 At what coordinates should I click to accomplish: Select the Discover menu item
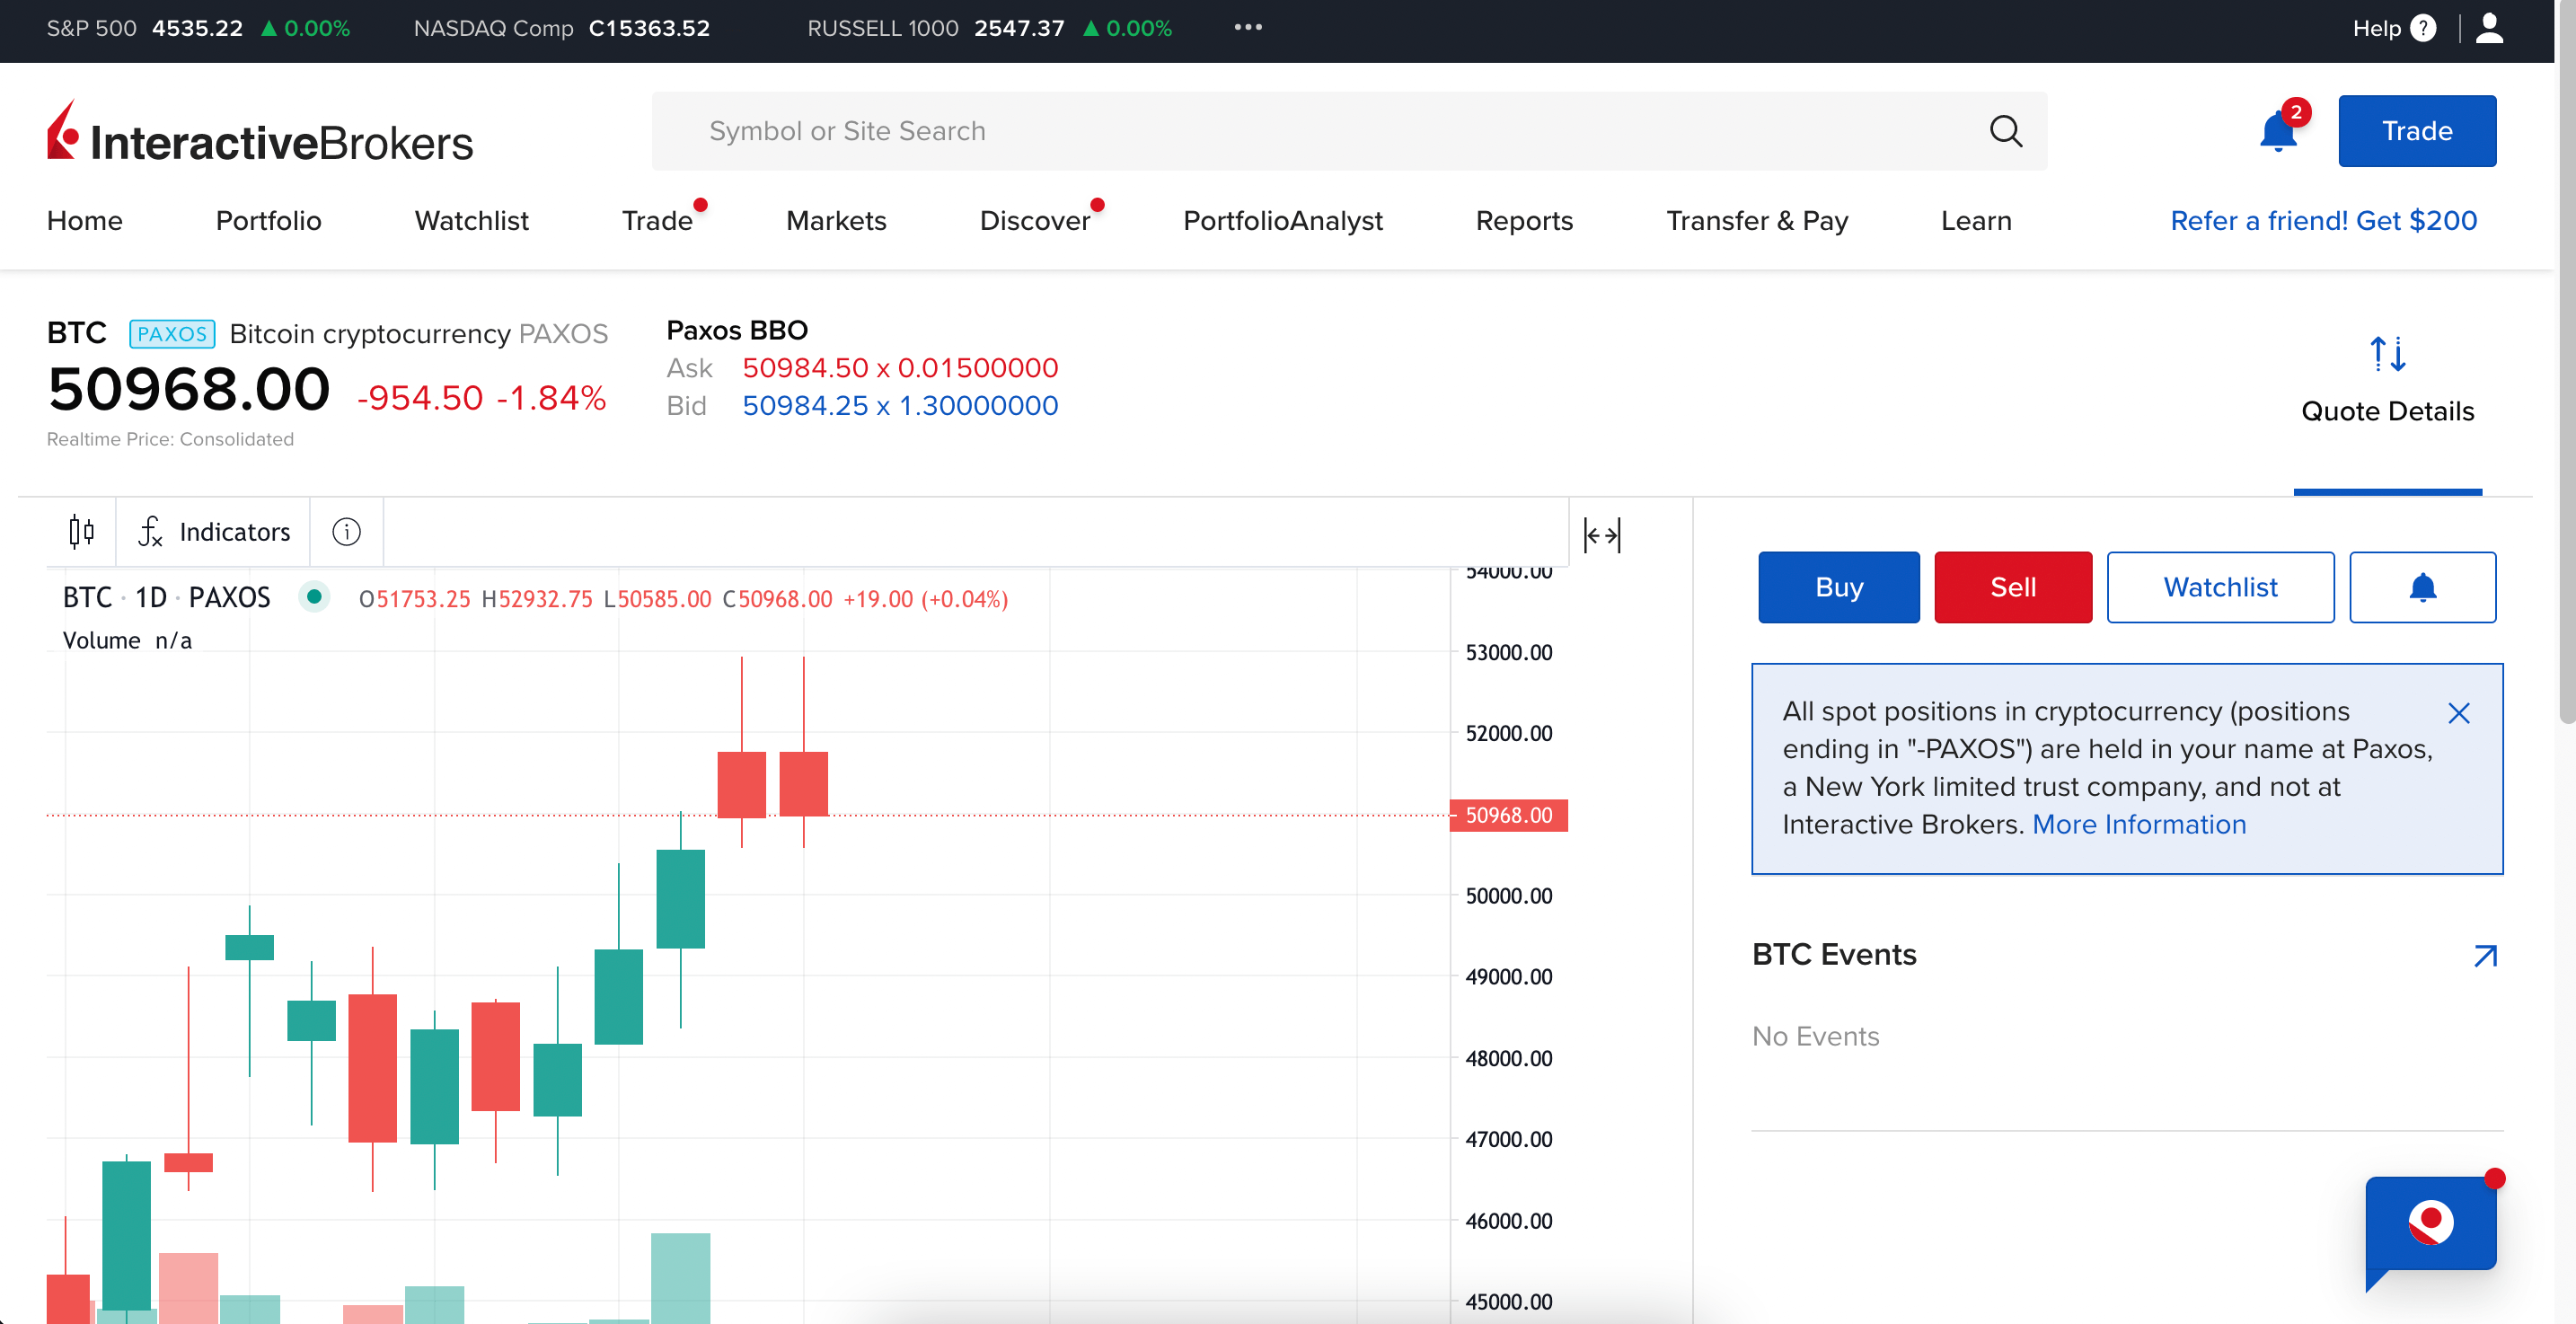pyautogui.click(x=1035, y=221)
